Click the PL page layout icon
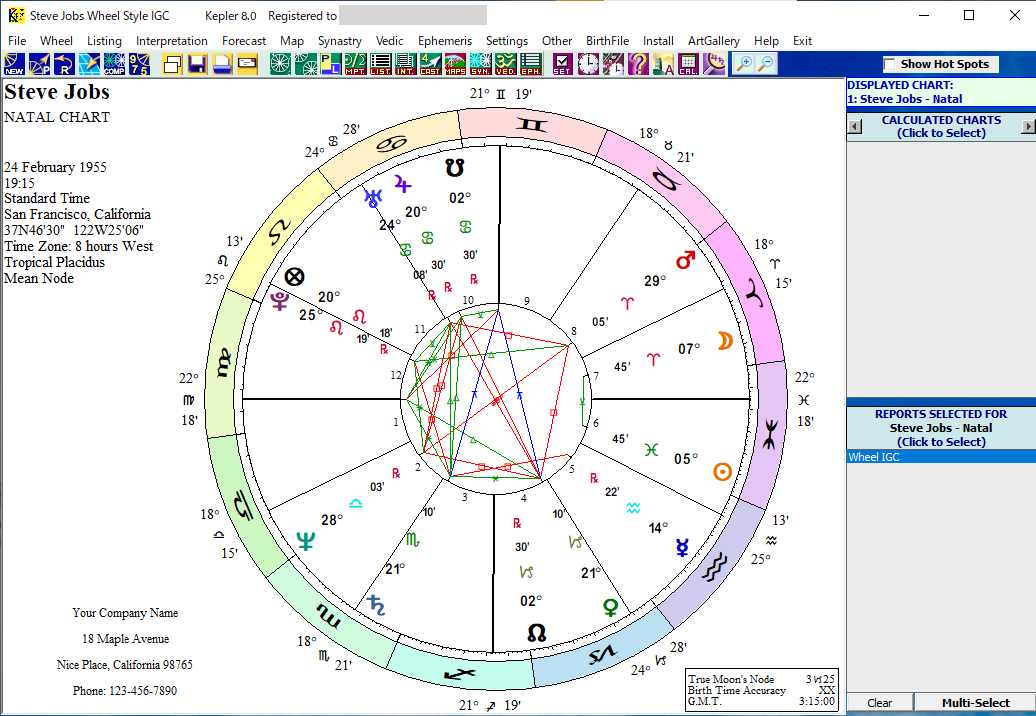The image size is (1036, 716). point(330,64)
